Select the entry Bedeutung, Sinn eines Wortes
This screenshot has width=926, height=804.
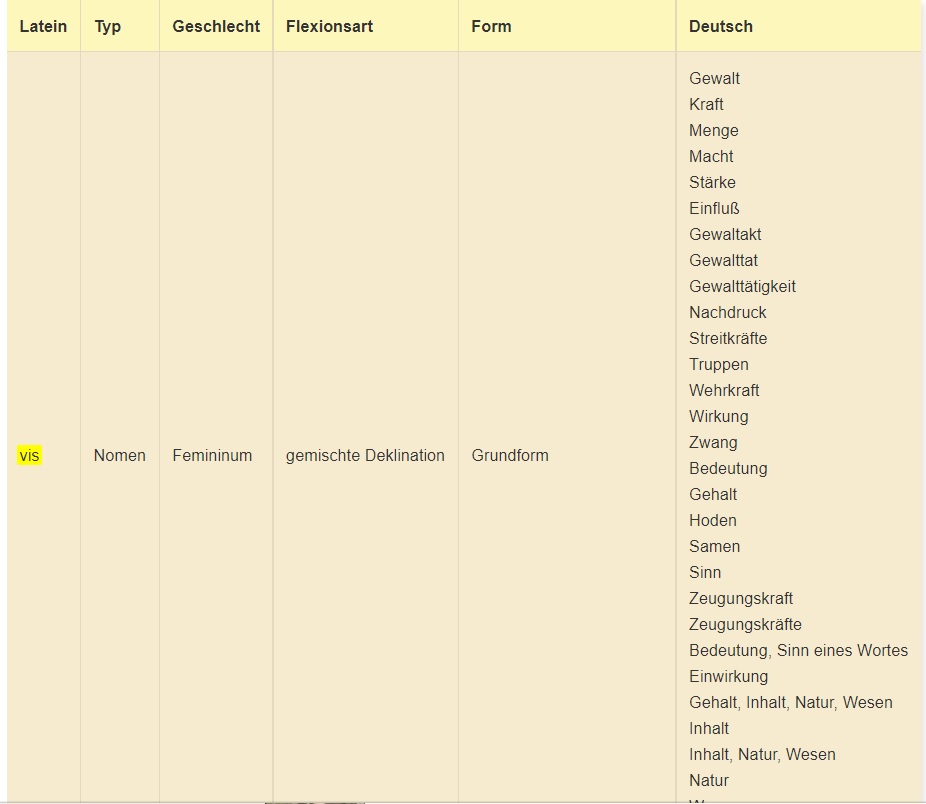[x=798, y=650]
